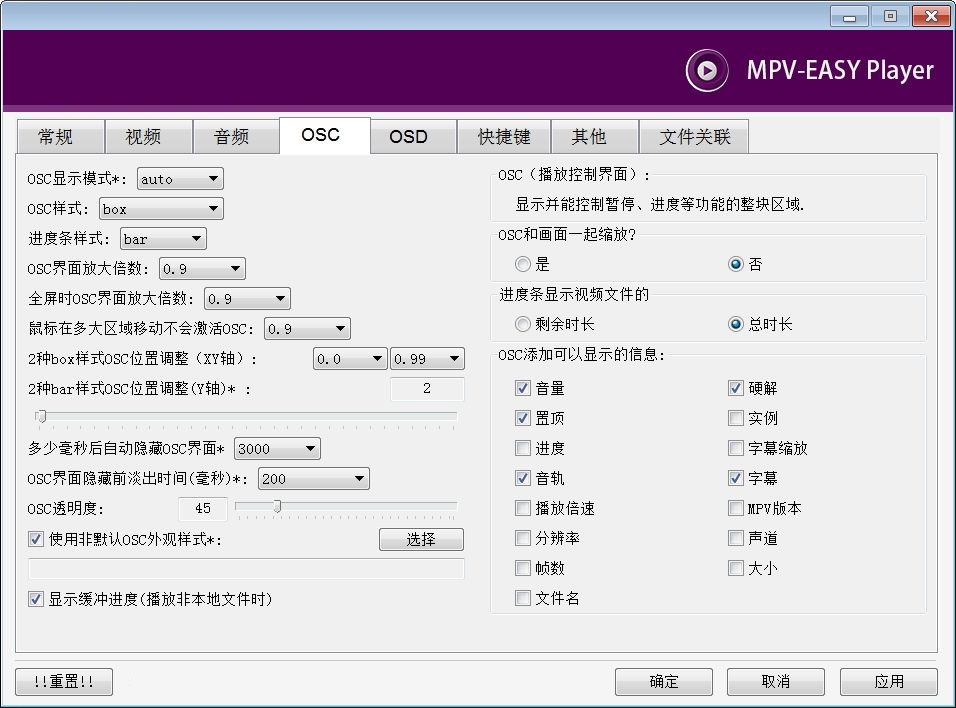
Task: Click the !!重置!! button
Action: click(x=64, y=681)
